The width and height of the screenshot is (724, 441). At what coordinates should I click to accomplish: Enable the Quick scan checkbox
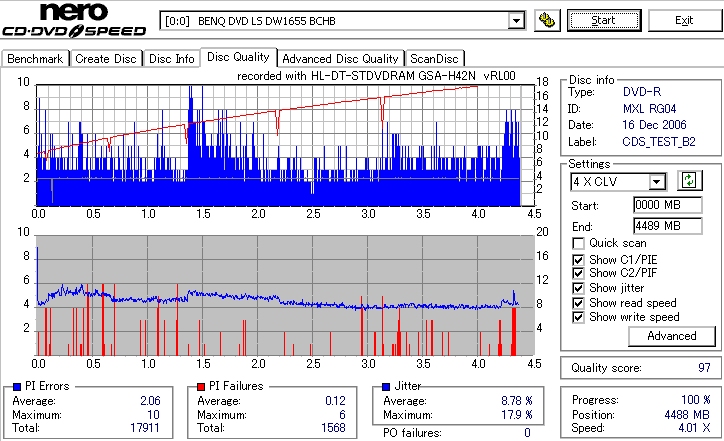tap(578, 243)
